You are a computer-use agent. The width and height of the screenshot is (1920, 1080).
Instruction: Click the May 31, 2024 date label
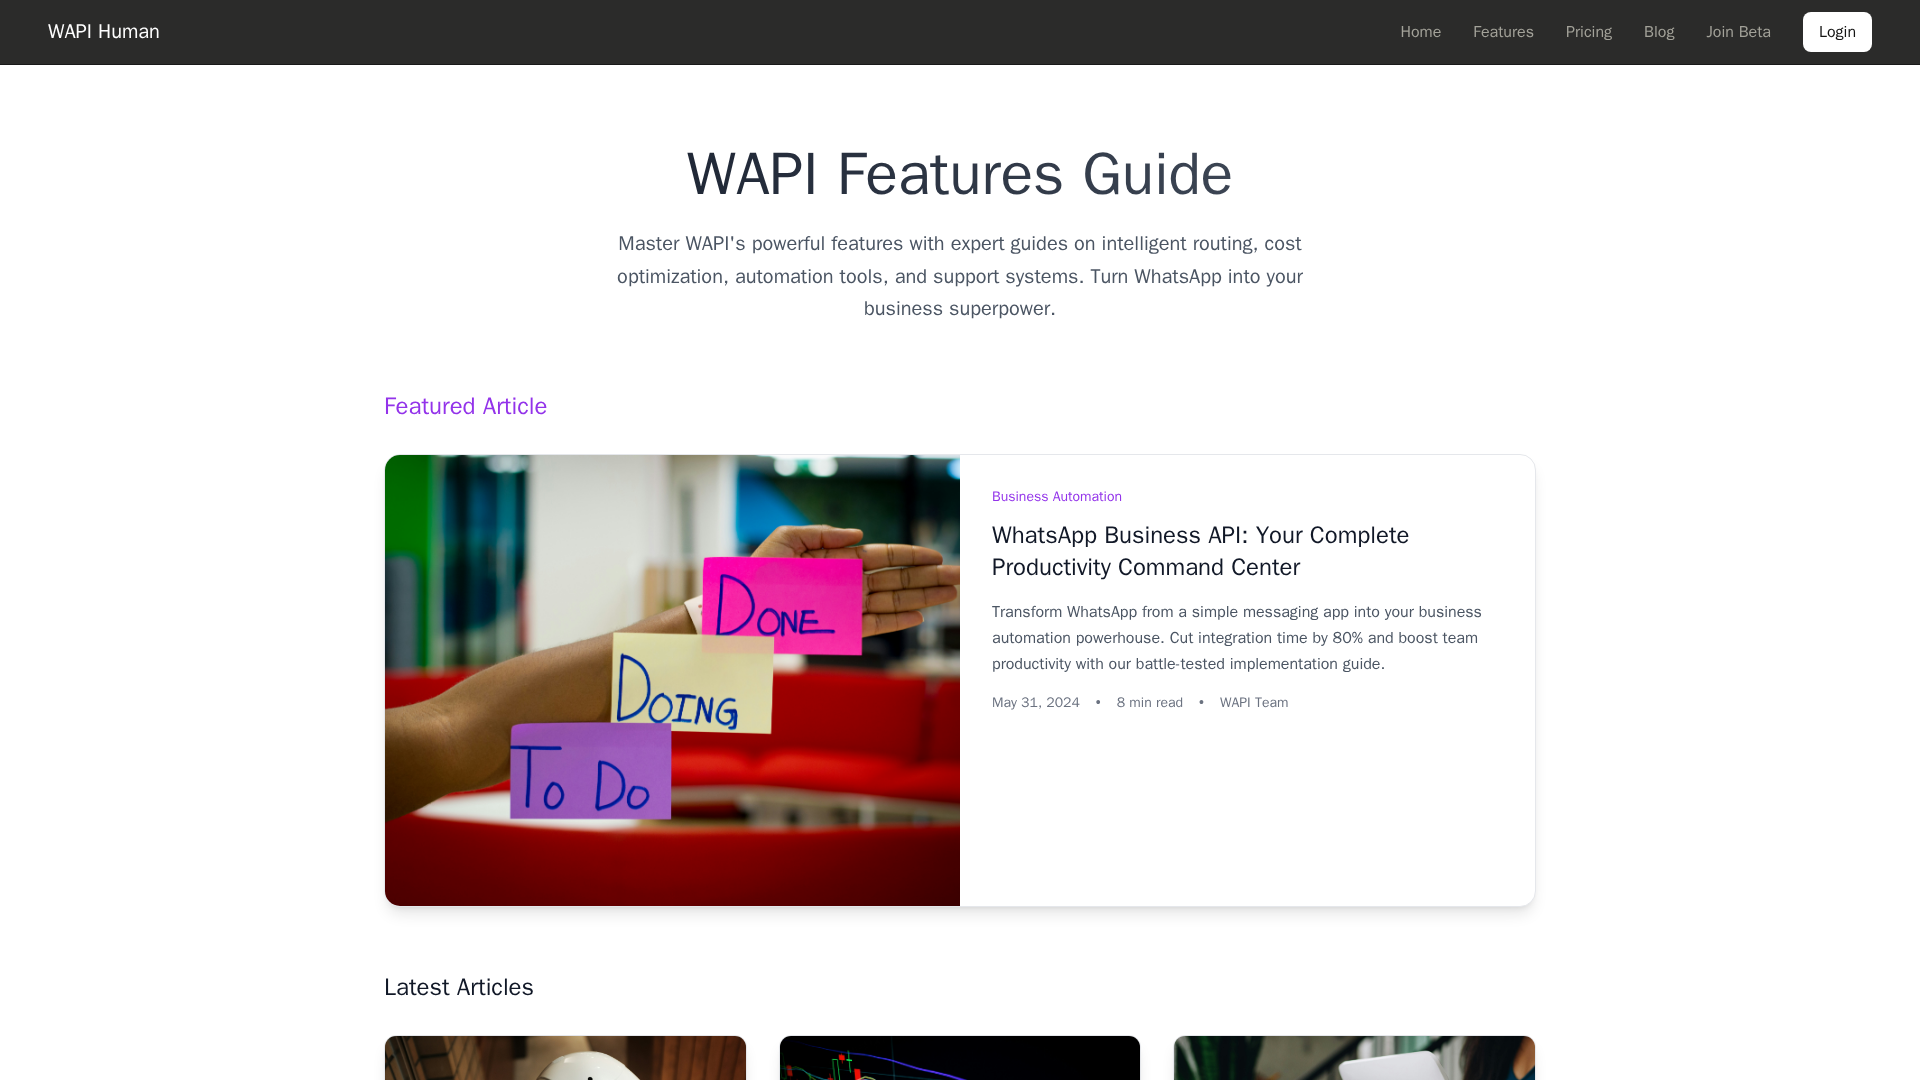point(1035,703)
